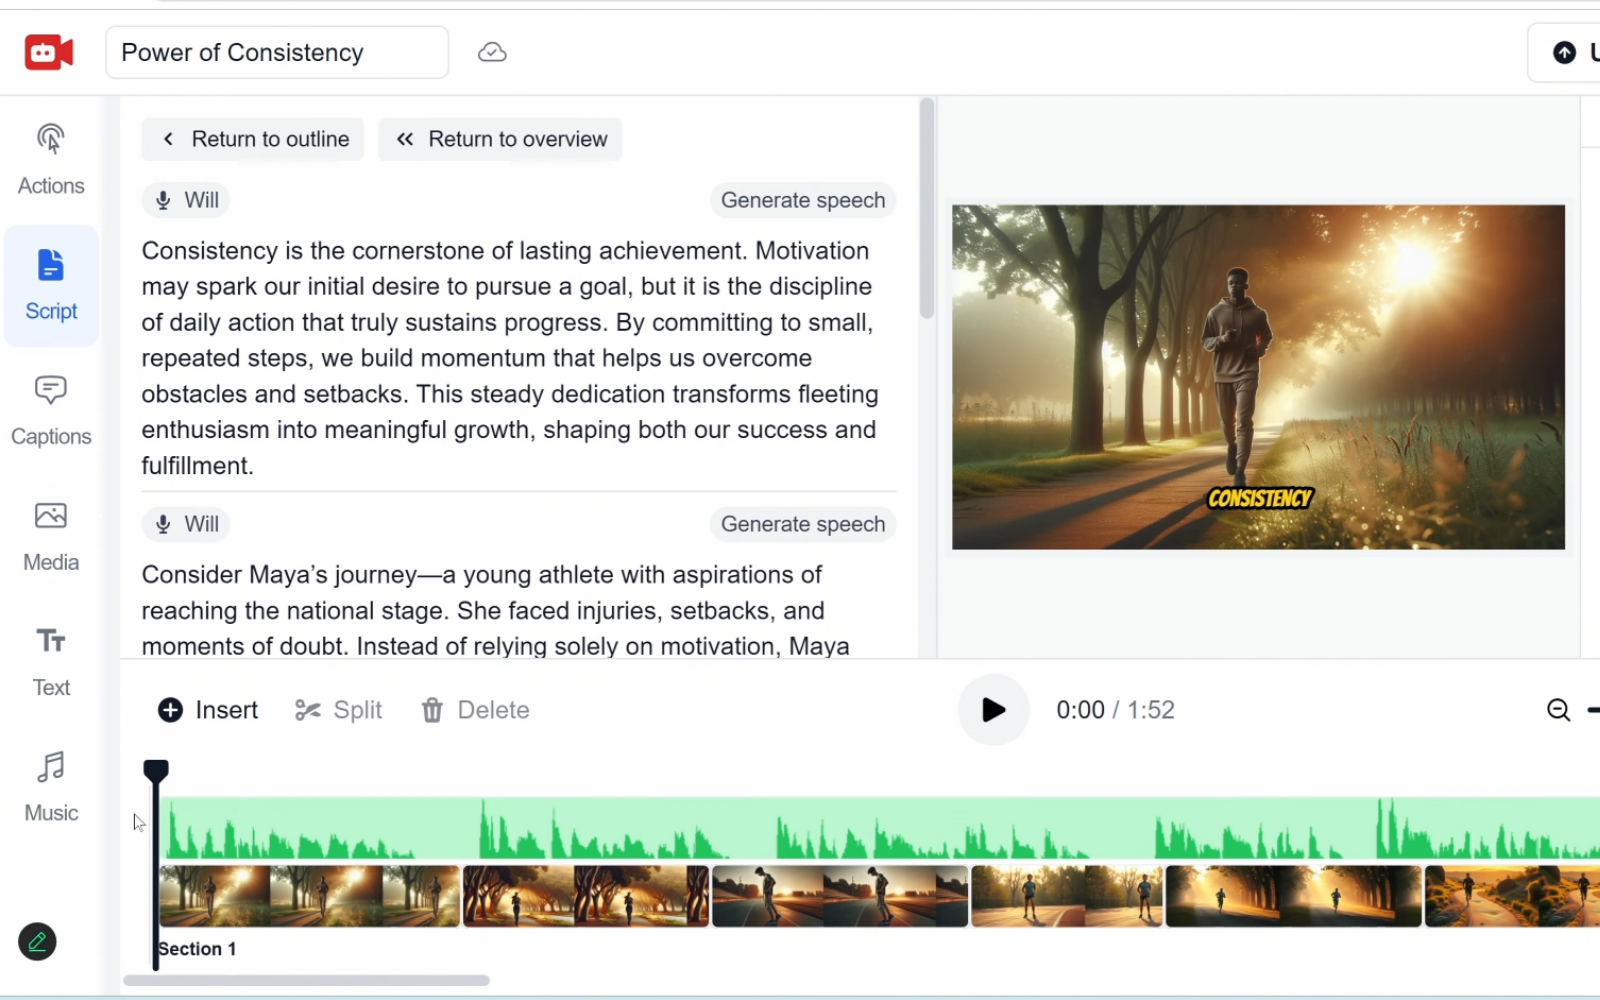Click Return to overview button

coord(500,139)
